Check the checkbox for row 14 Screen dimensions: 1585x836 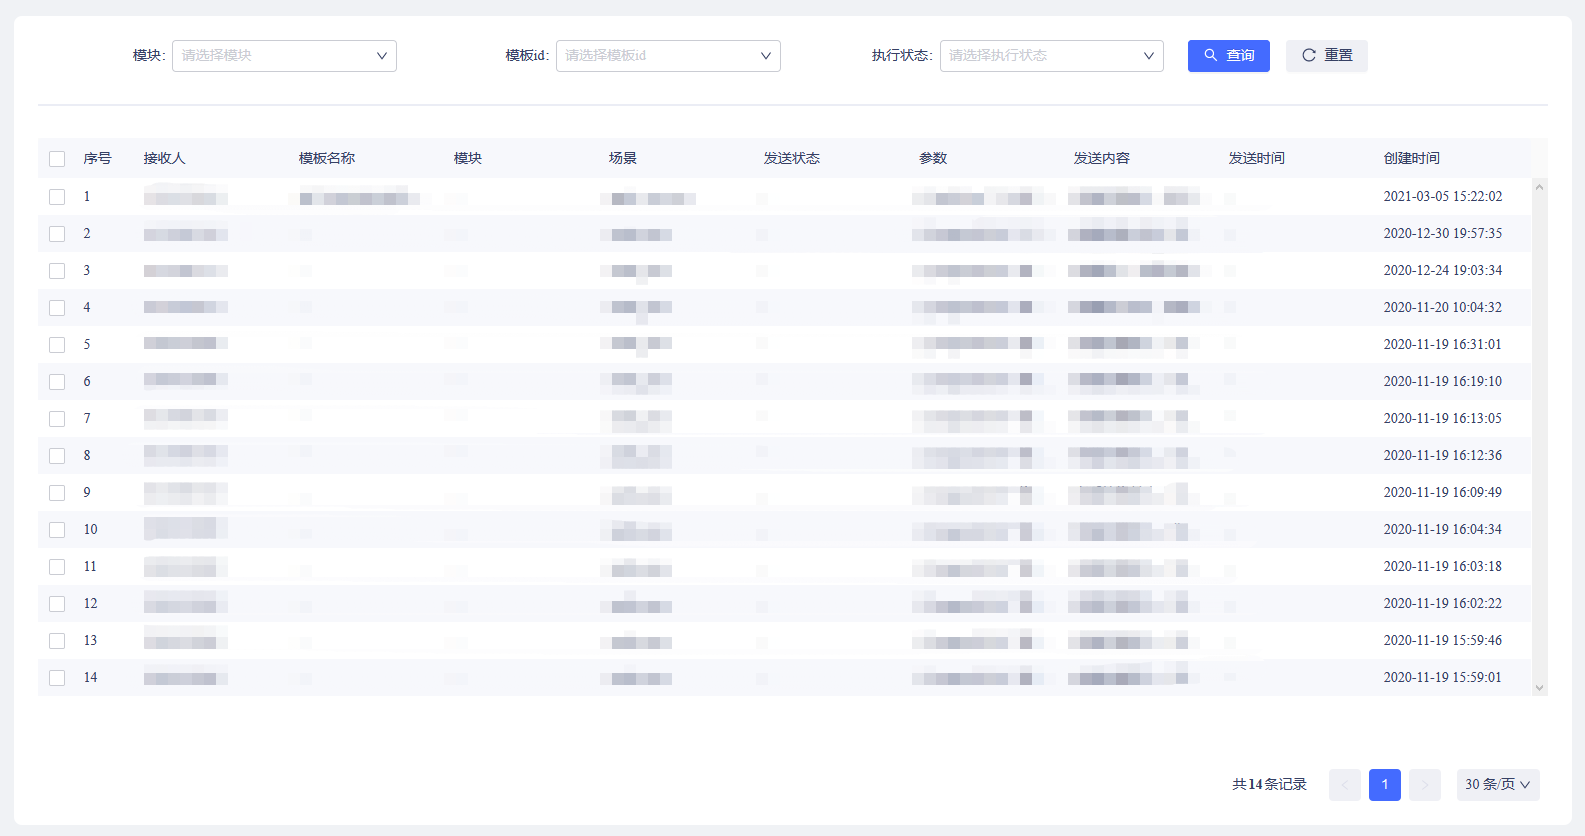57,678
